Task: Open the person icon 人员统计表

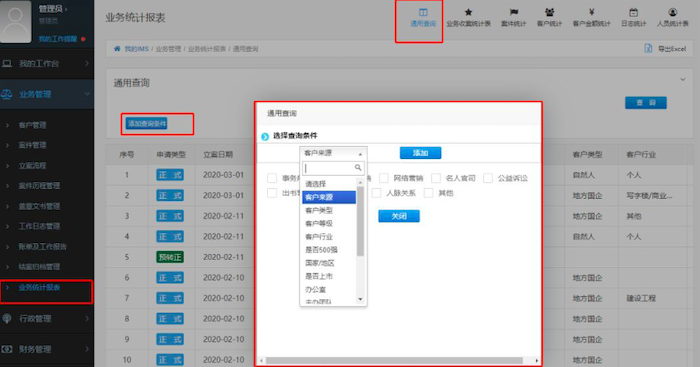Action: (673, 12)
